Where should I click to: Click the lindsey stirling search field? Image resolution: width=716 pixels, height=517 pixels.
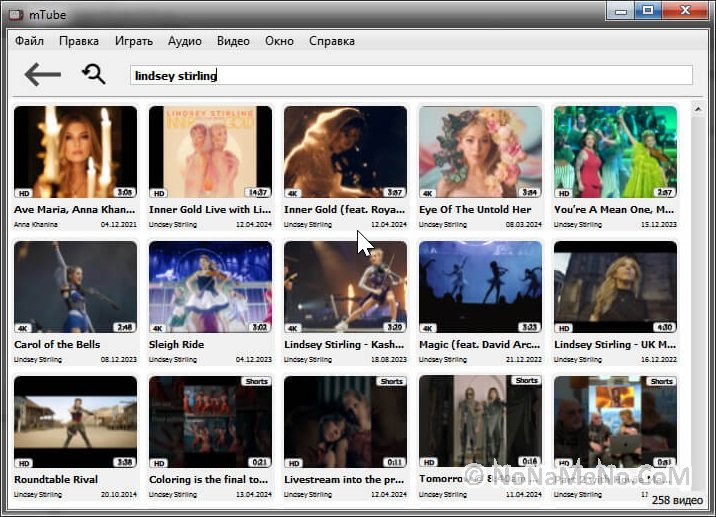point(410,75)
